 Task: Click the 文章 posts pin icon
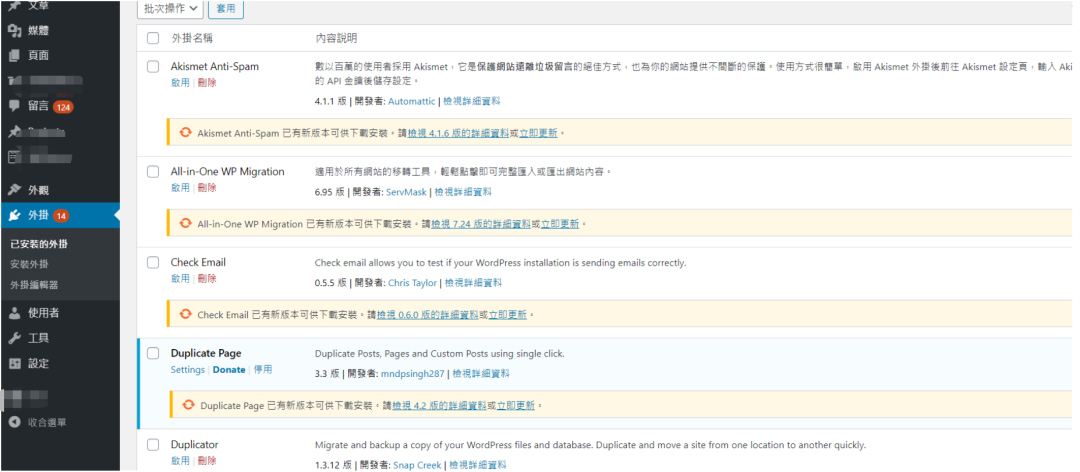[x=14, y=6]
